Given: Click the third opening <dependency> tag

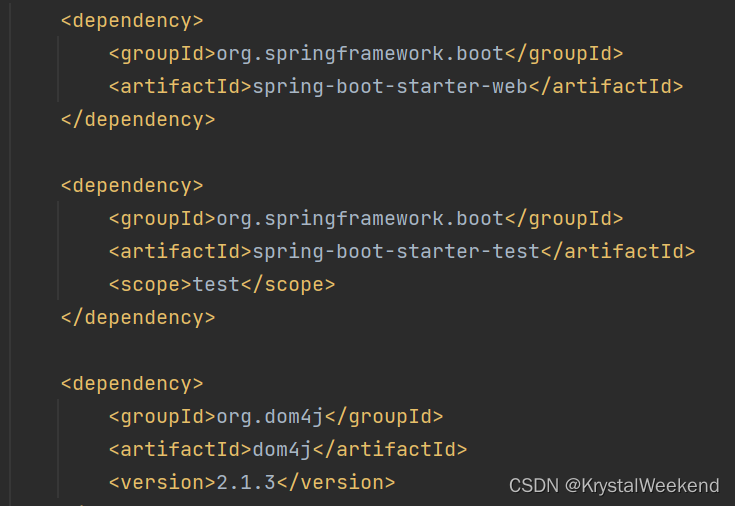Looking at the screenshot, I should point(132,384).
